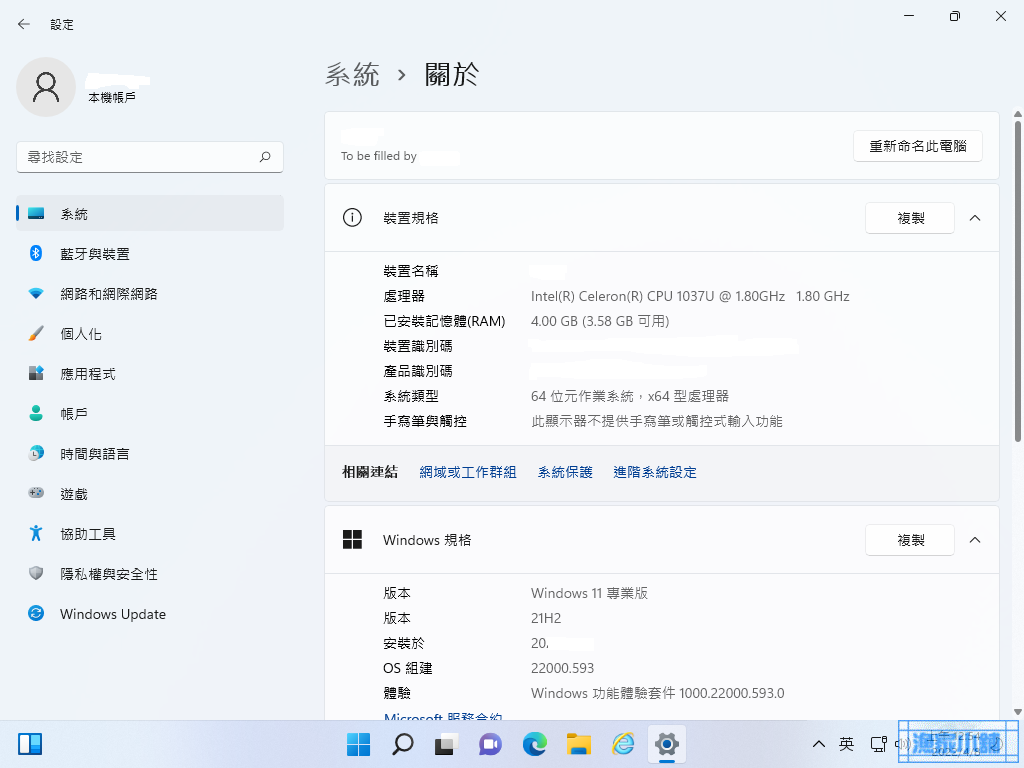The height and width of the screenshot is (768, 1024).
Task: Open 網路和網際網路 settings
Action: tap(150, 294)
